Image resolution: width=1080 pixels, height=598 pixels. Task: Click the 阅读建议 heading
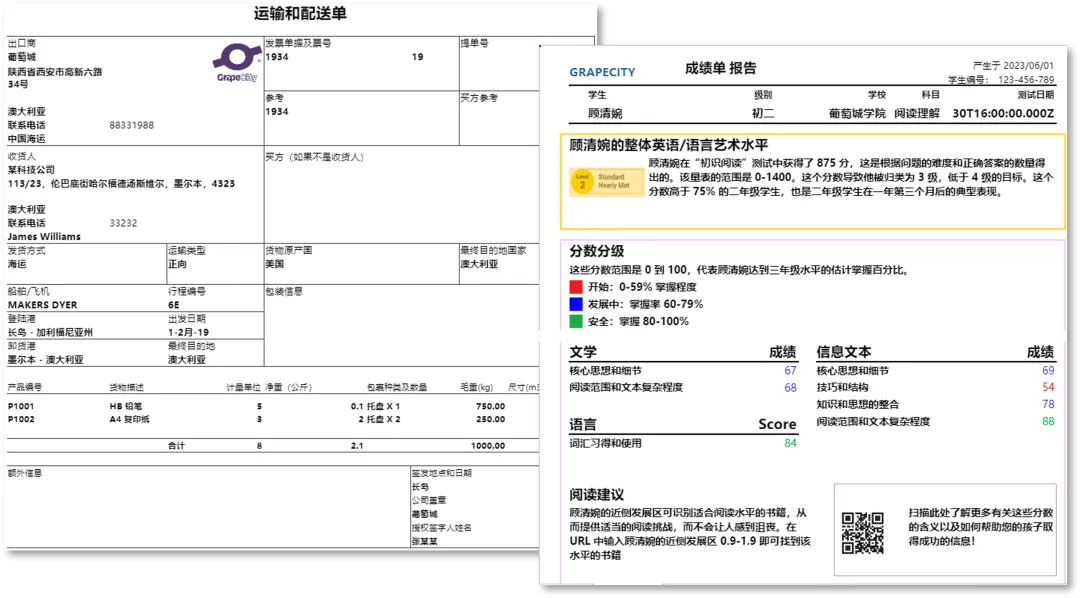tap(596, 495)
